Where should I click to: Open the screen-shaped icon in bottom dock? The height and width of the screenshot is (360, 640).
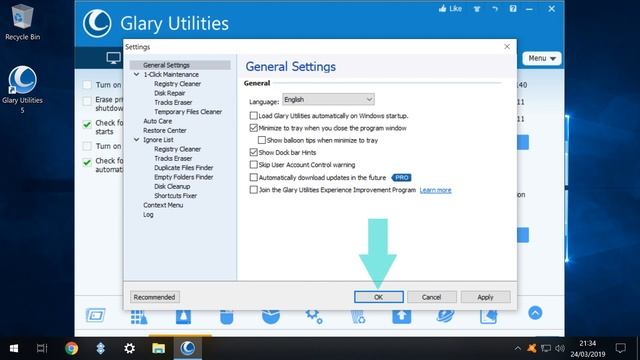pyautogui.click(x=96, y=316)
